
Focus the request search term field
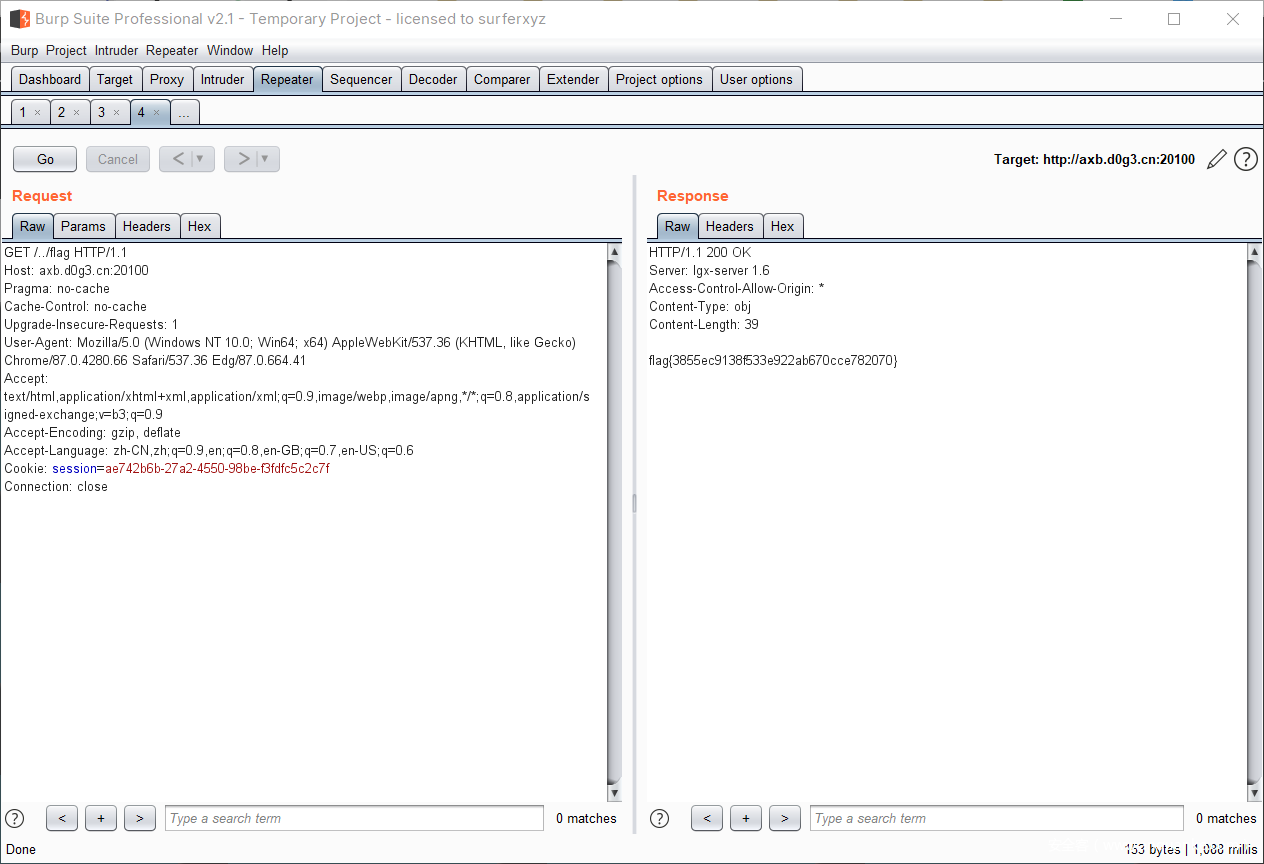pyautogui.click(x=355, y=818)
